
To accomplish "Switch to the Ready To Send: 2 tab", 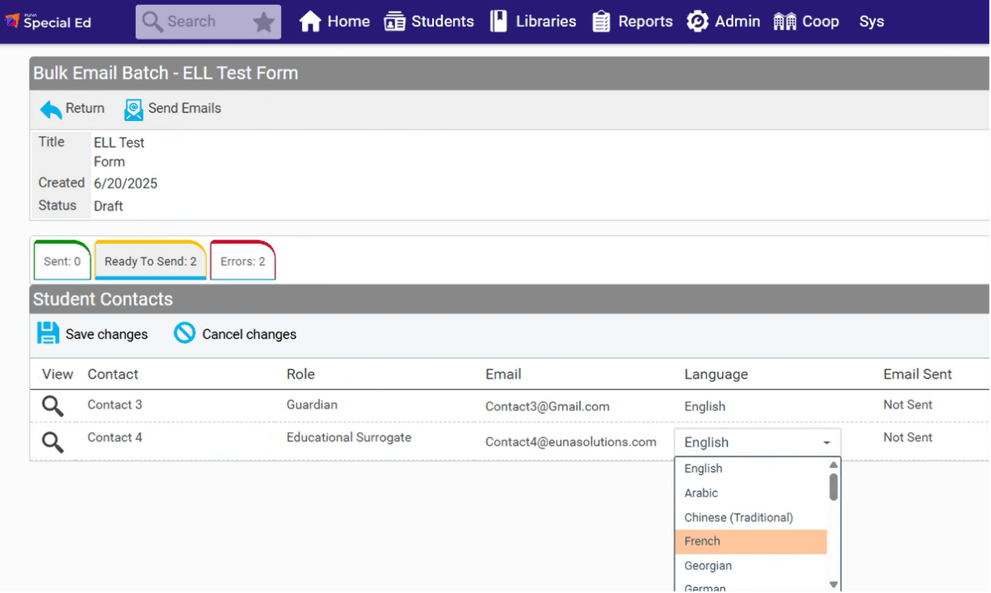I will point(150,260).
